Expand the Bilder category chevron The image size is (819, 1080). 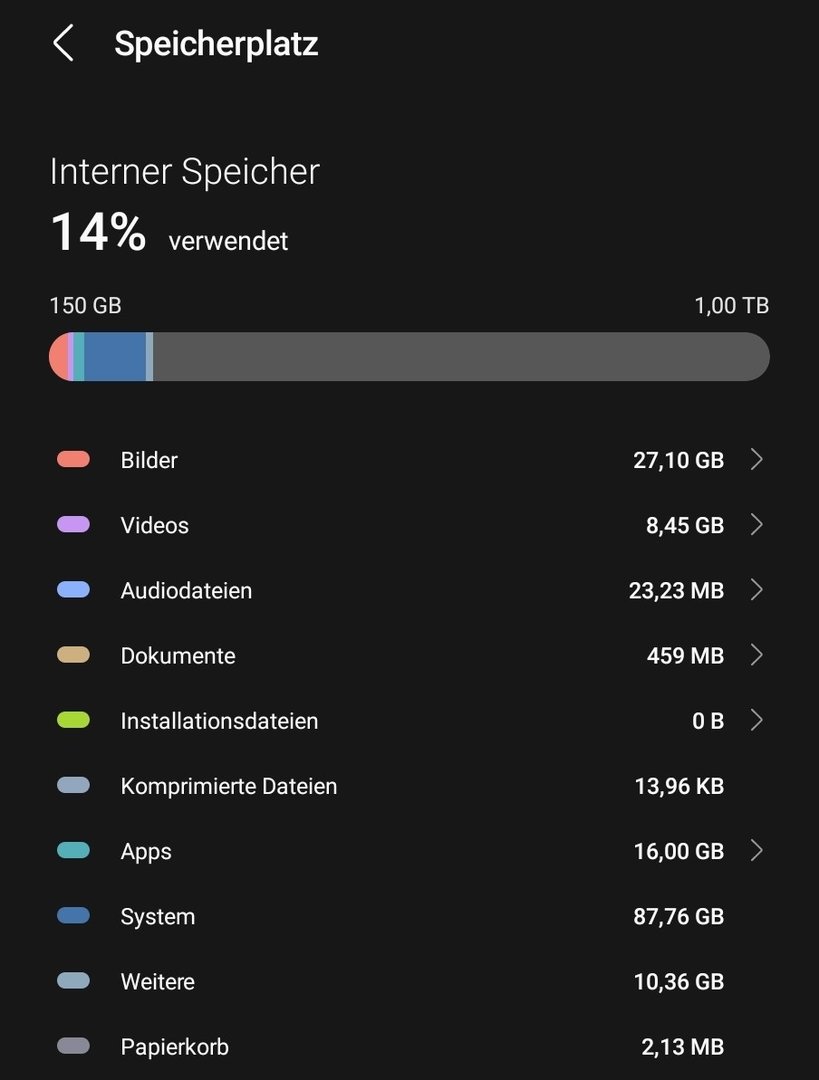(x=756, y=460)
